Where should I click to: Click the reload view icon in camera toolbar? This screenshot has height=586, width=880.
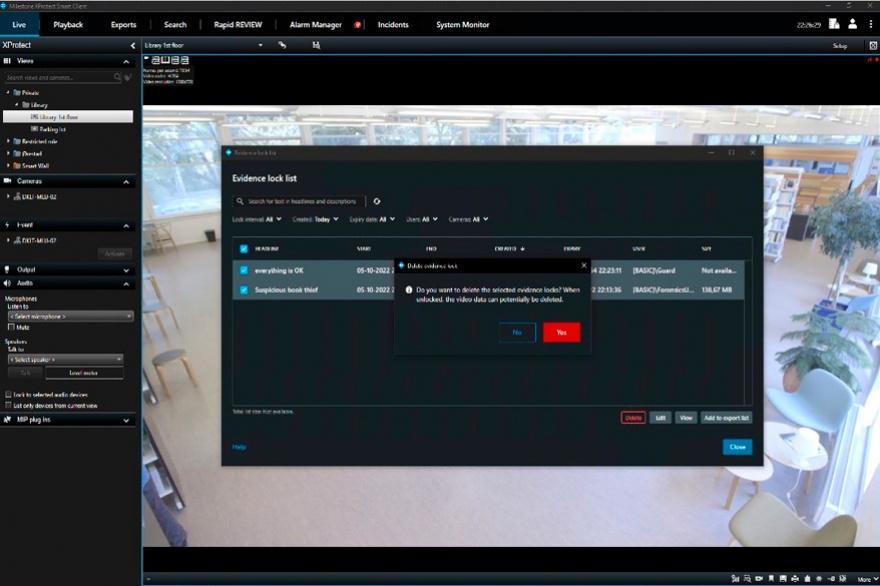(282, 45)
